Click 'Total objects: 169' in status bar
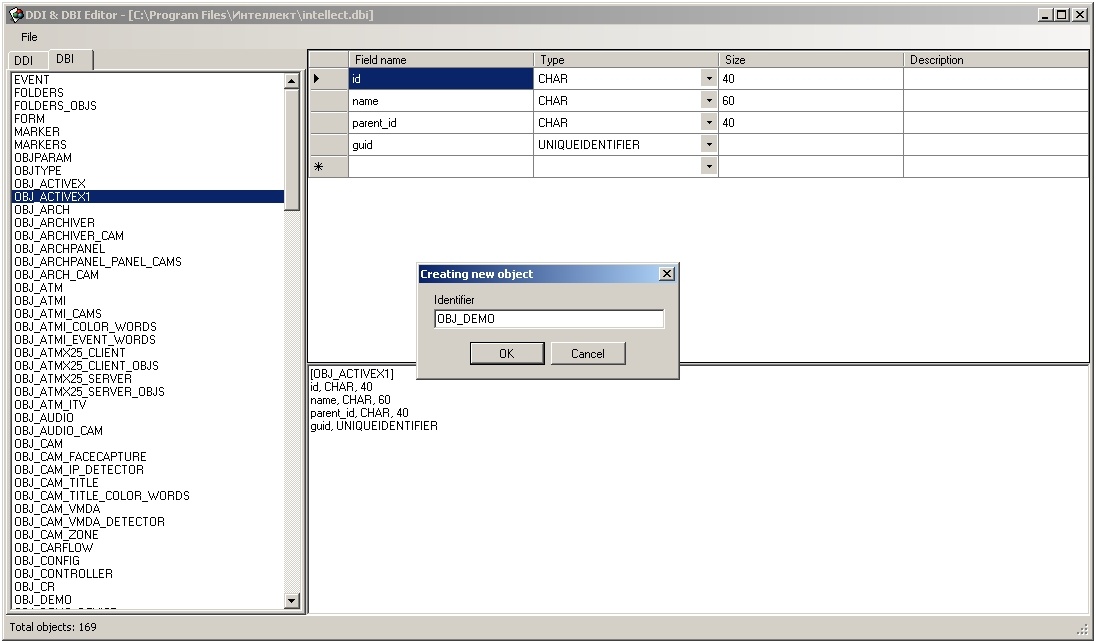The image size is (1096, 643). coord(52,627)
